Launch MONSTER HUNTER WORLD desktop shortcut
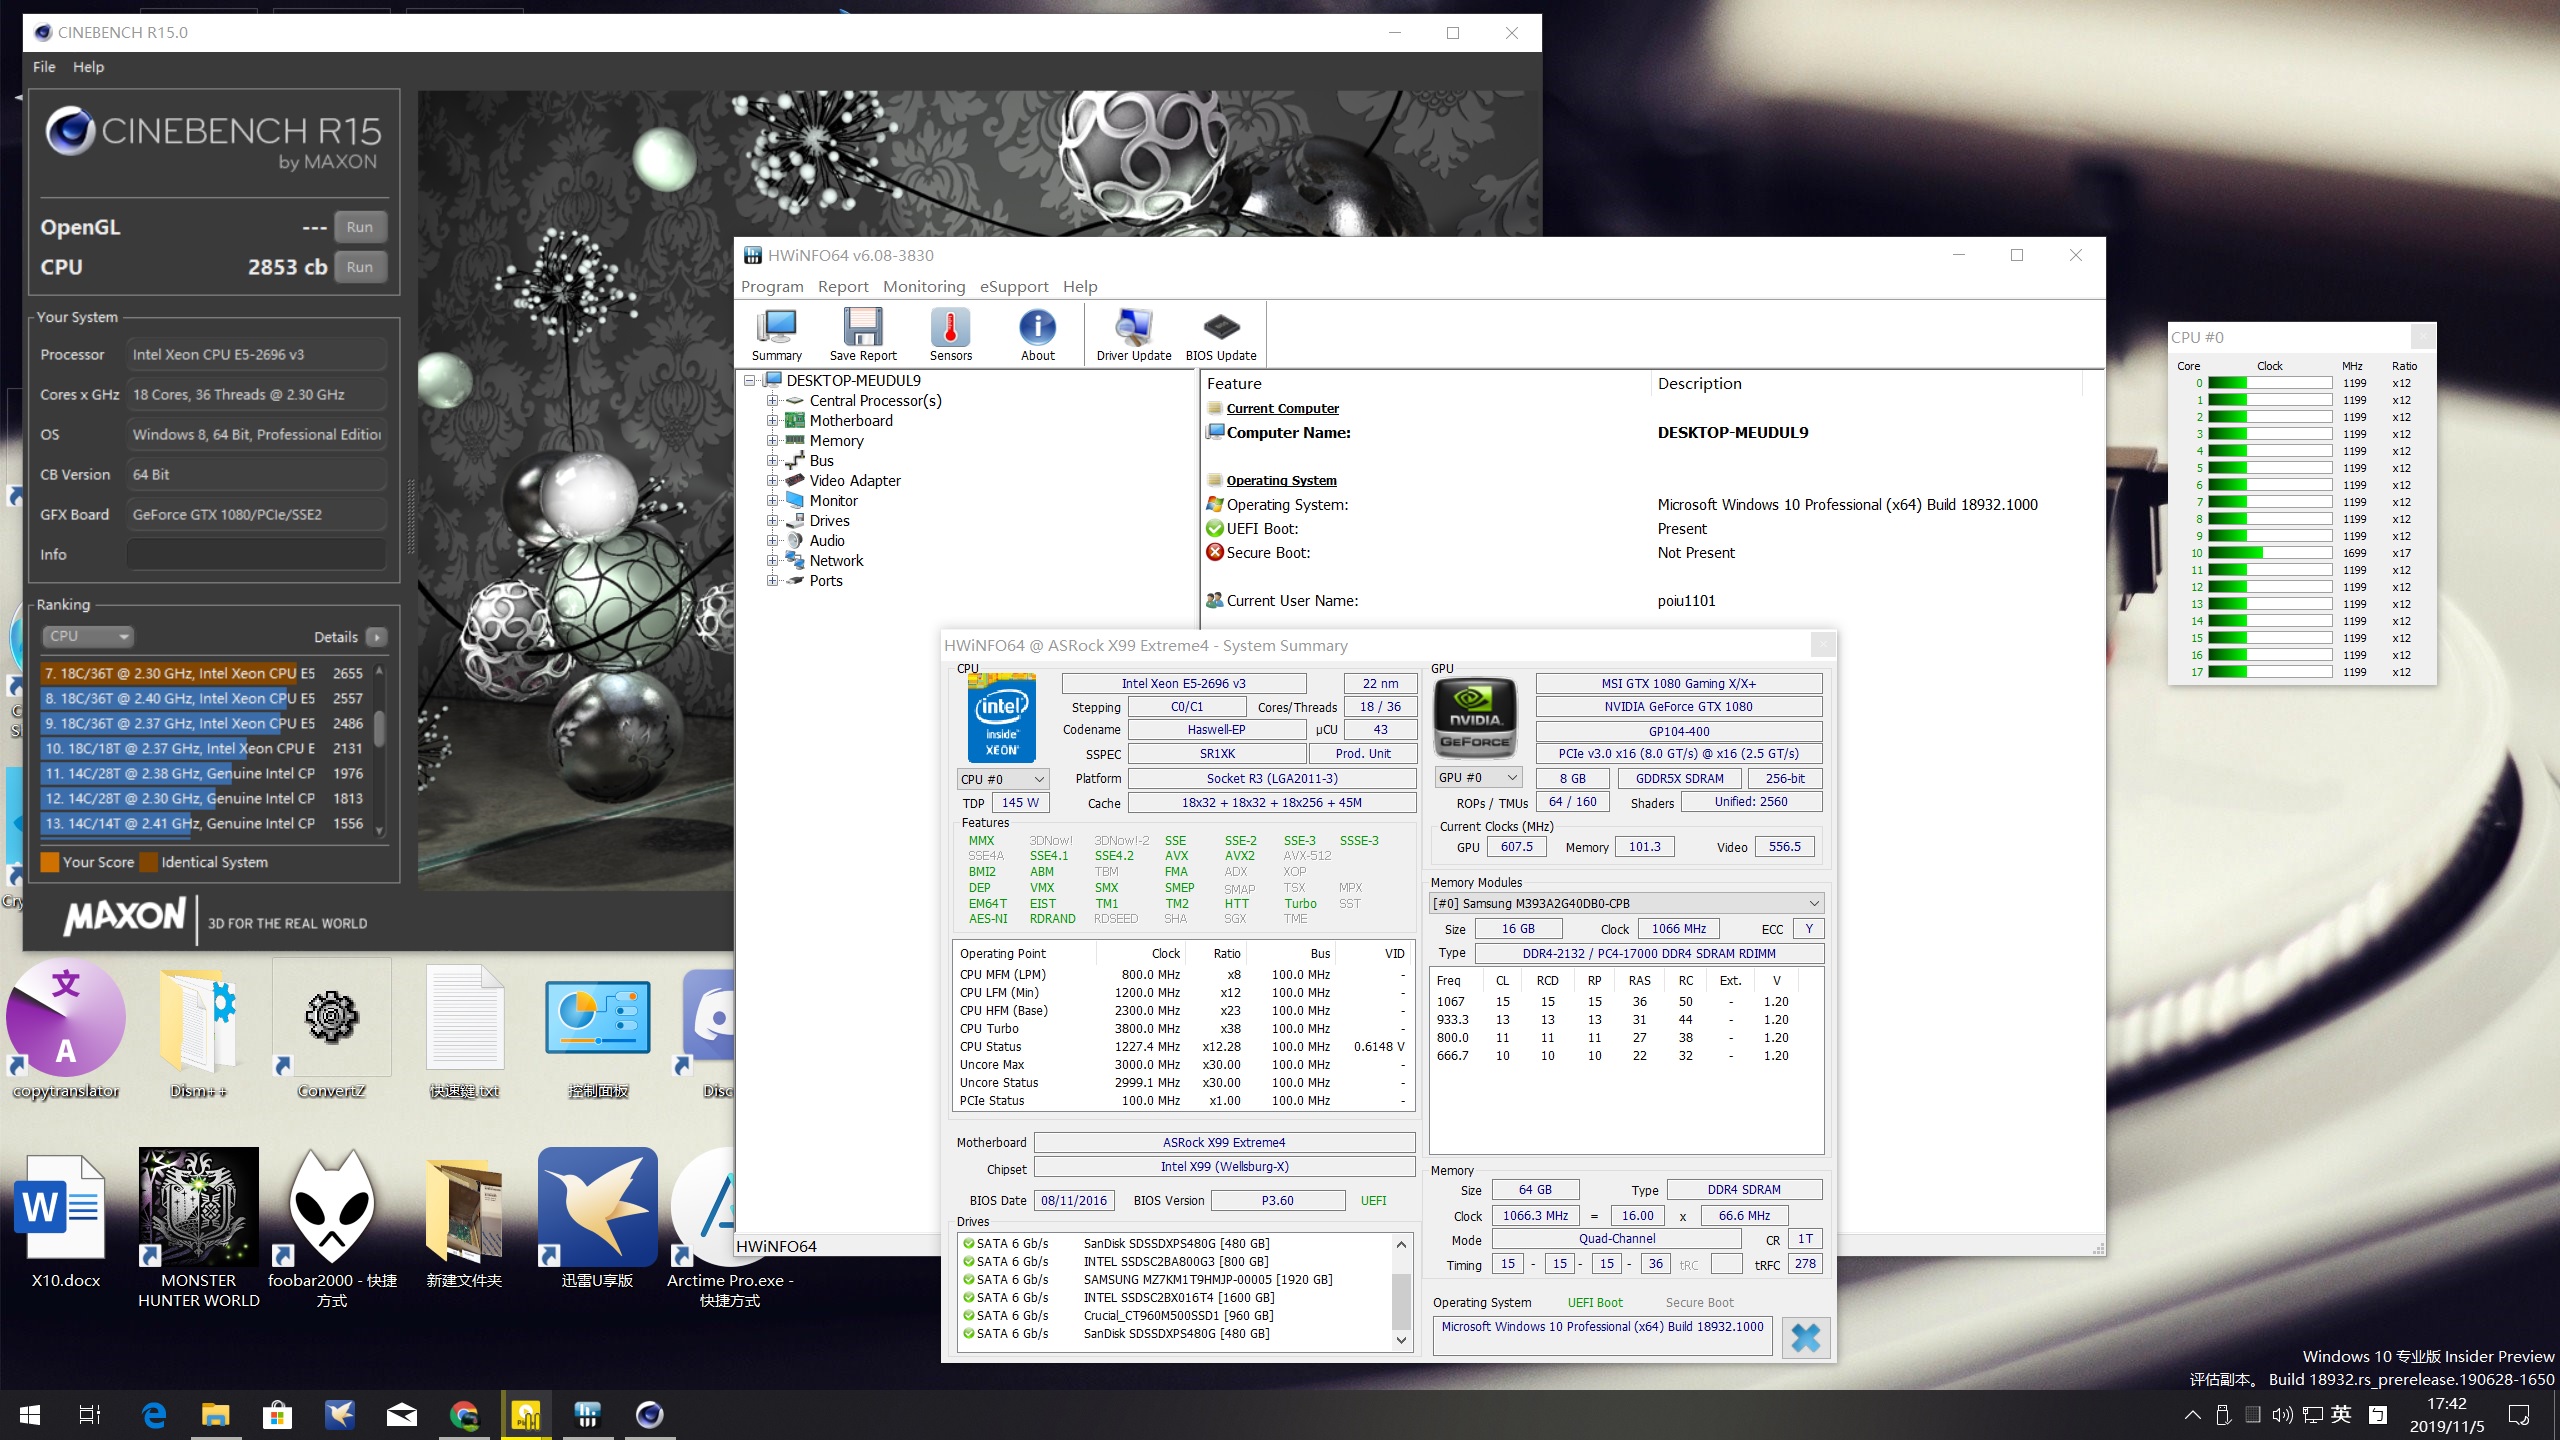Viewport: 2560px width, 1440px height. point(198,1228)
